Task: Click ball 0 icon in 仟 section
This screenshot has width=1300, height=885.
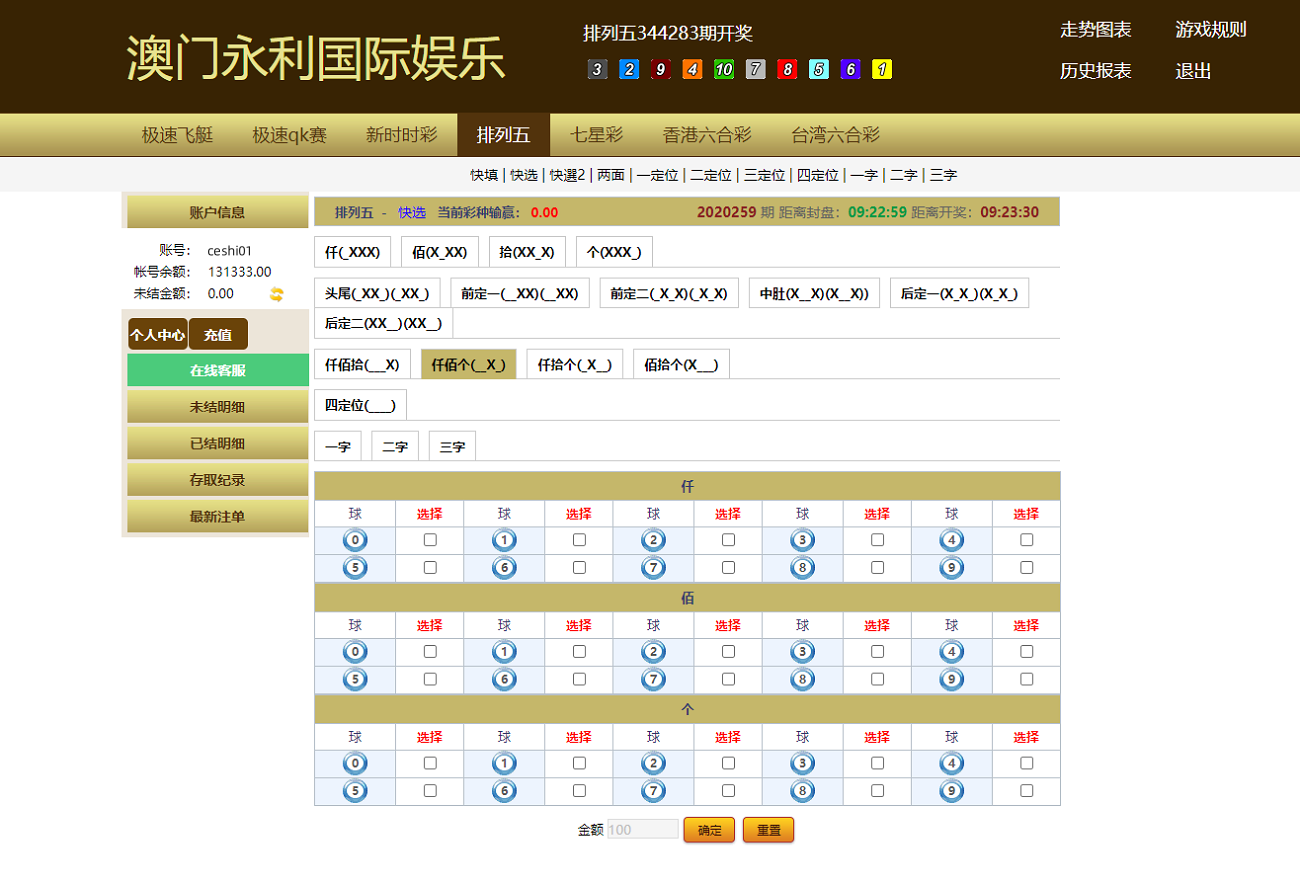Action: 355,540
